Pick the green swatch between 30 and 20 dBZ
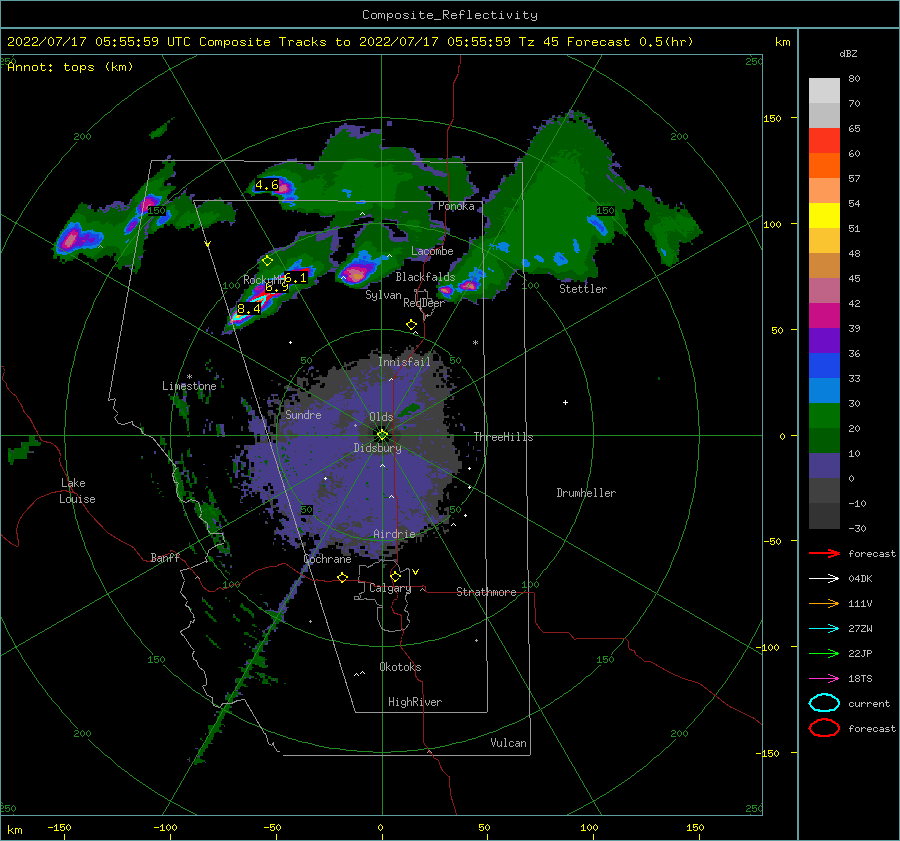This screenshot has width=900, height=841. pos(824,416)
